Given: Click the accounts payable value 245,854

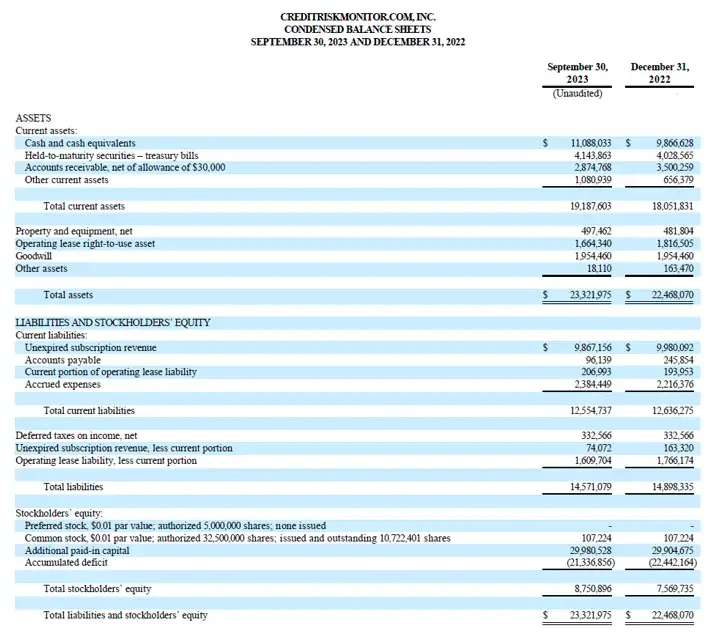Looking at the screenshot, I should point(678,360).
